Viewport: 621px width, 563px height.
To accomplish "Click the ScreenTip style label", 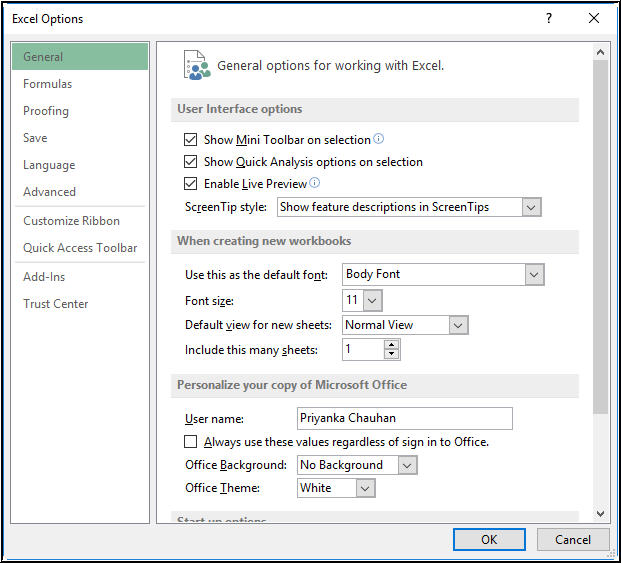I will 226,207.
